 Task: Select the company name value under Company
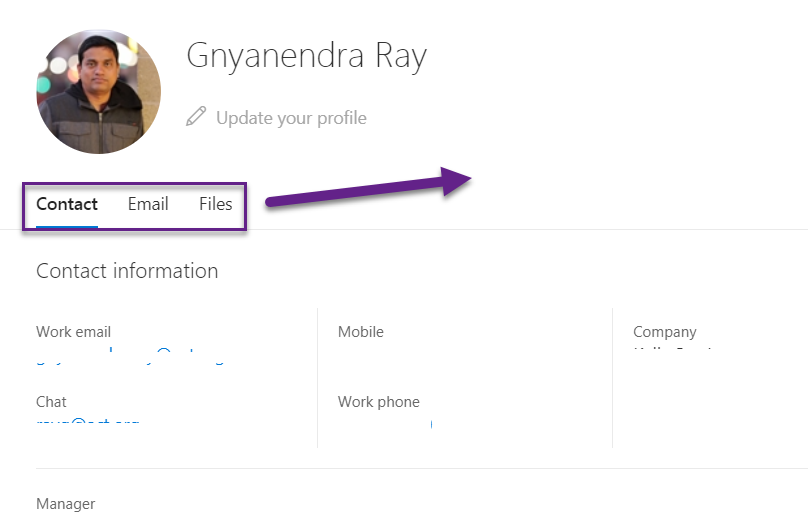click(673, 348)
